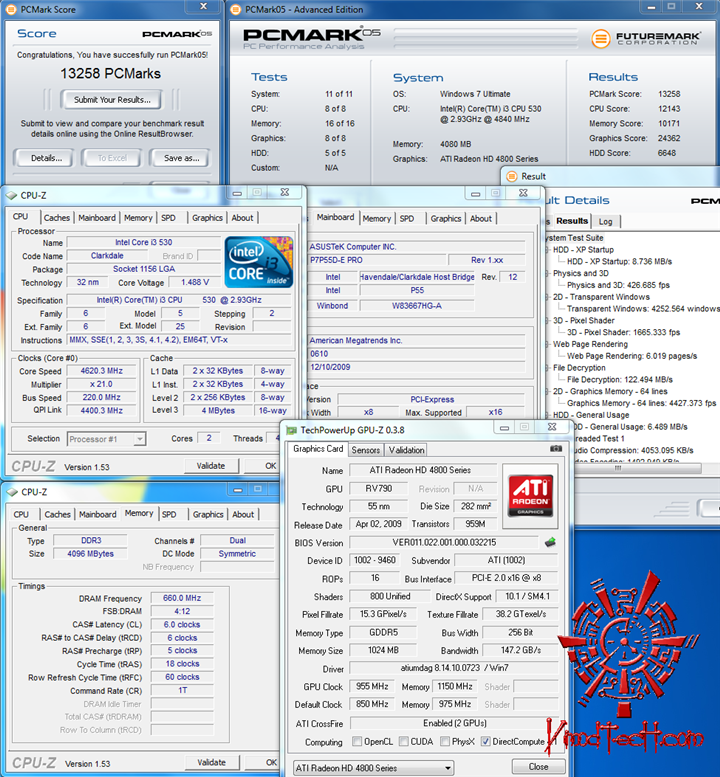Screen dimensions: 720x777
Task: Select the Results tab in Result Details
Action: coord(572,221)
